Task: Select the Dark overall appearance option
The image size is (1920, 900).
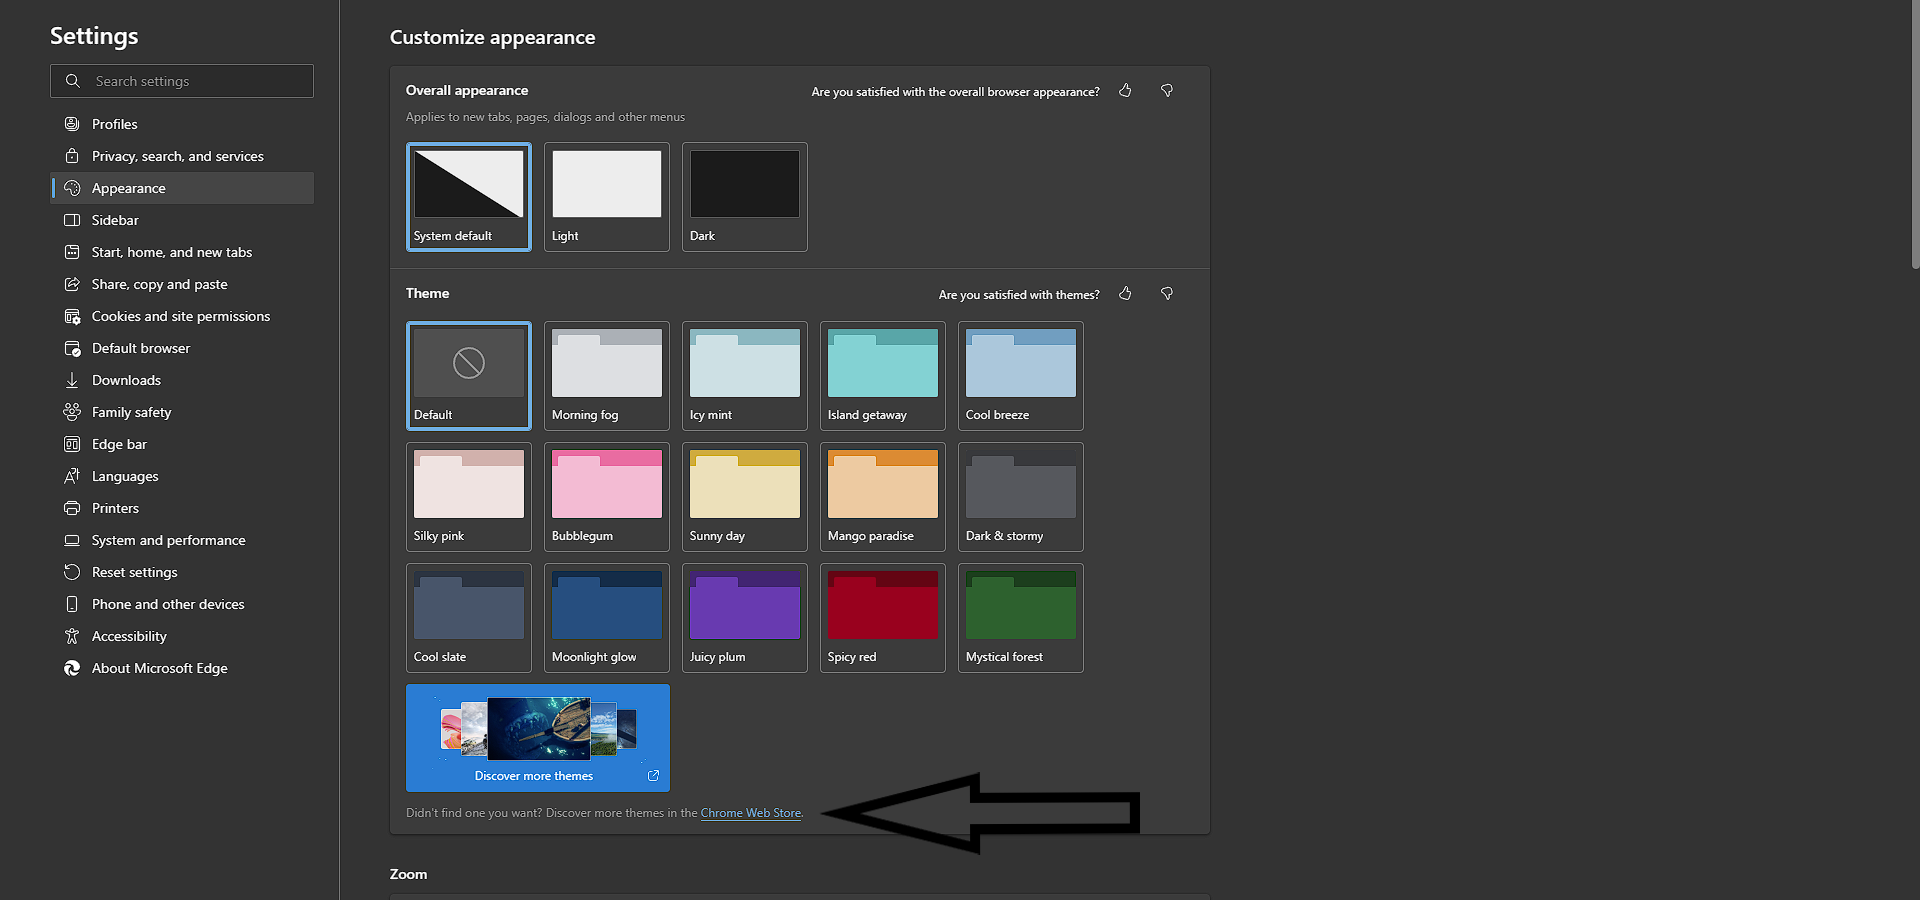Action: 744,196
